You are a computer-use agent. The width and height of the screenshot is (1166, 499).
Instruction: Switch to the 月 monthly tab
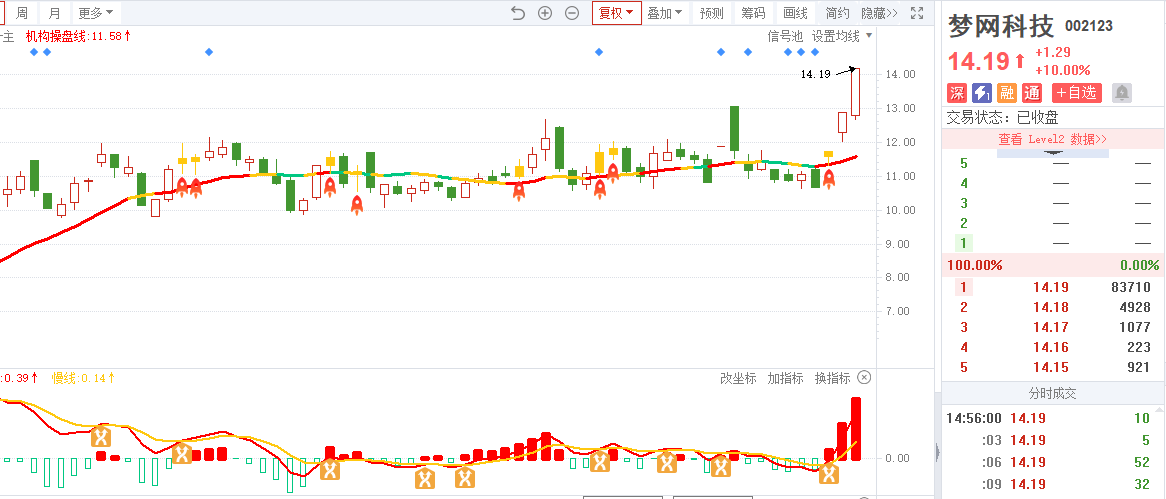click(x=54, y=13)
